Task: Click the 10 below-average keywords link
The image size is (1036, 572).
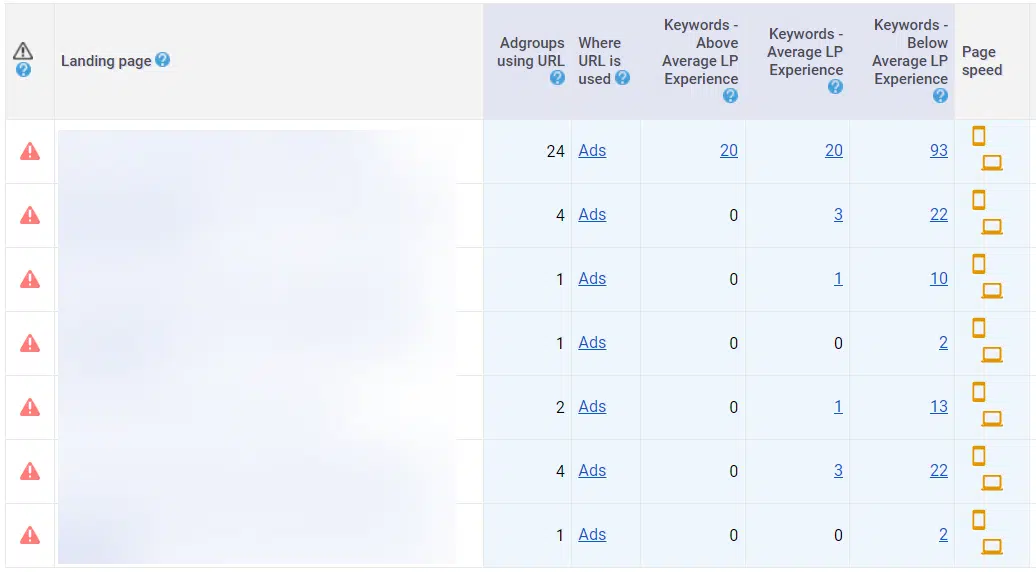Action: coord(938,279)
